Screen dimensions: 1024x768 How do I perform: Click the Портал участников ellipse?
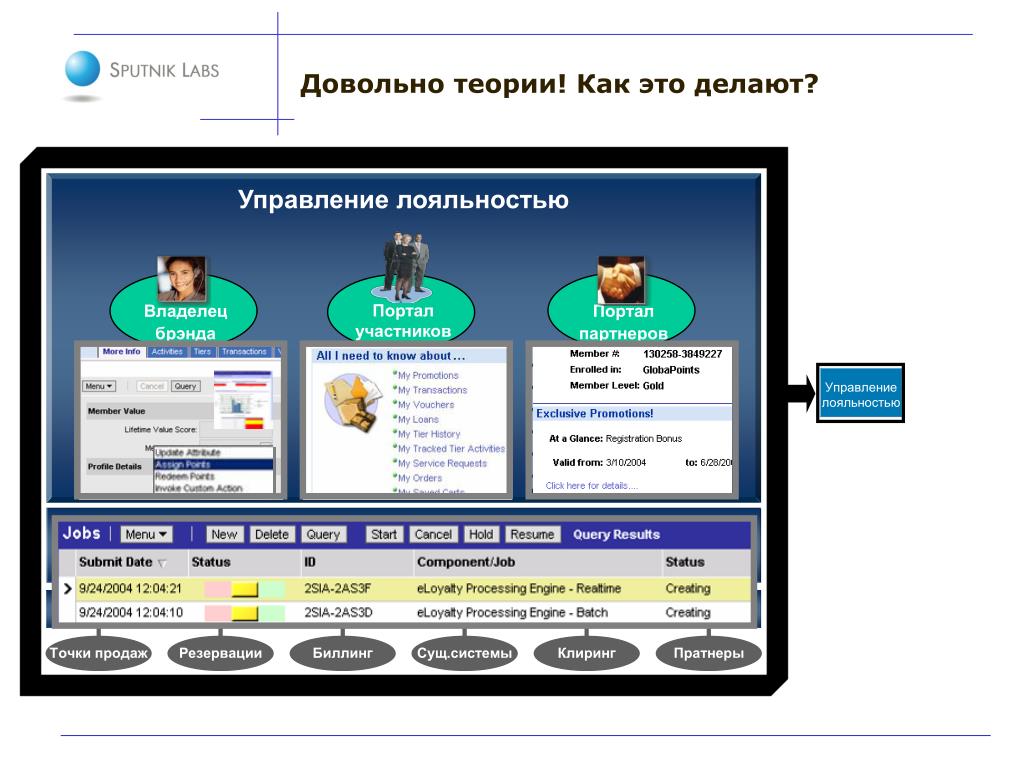[401, 310]
